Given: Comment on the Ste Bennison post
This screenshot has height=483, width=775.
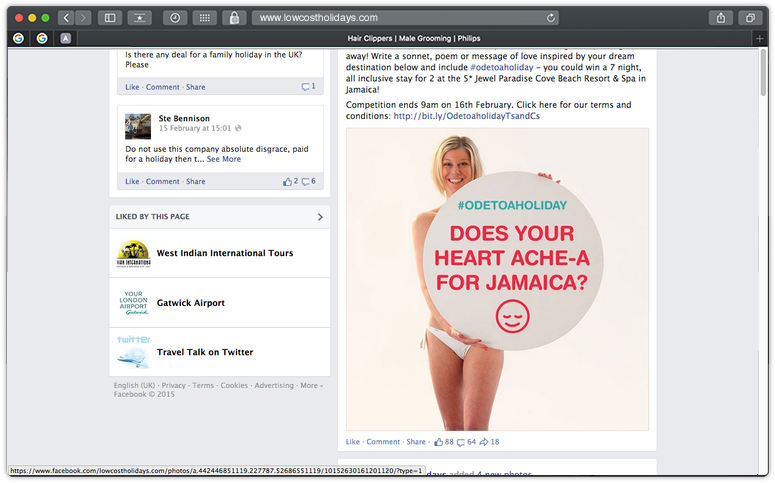Looking at the screenshot, I should 163,181.
